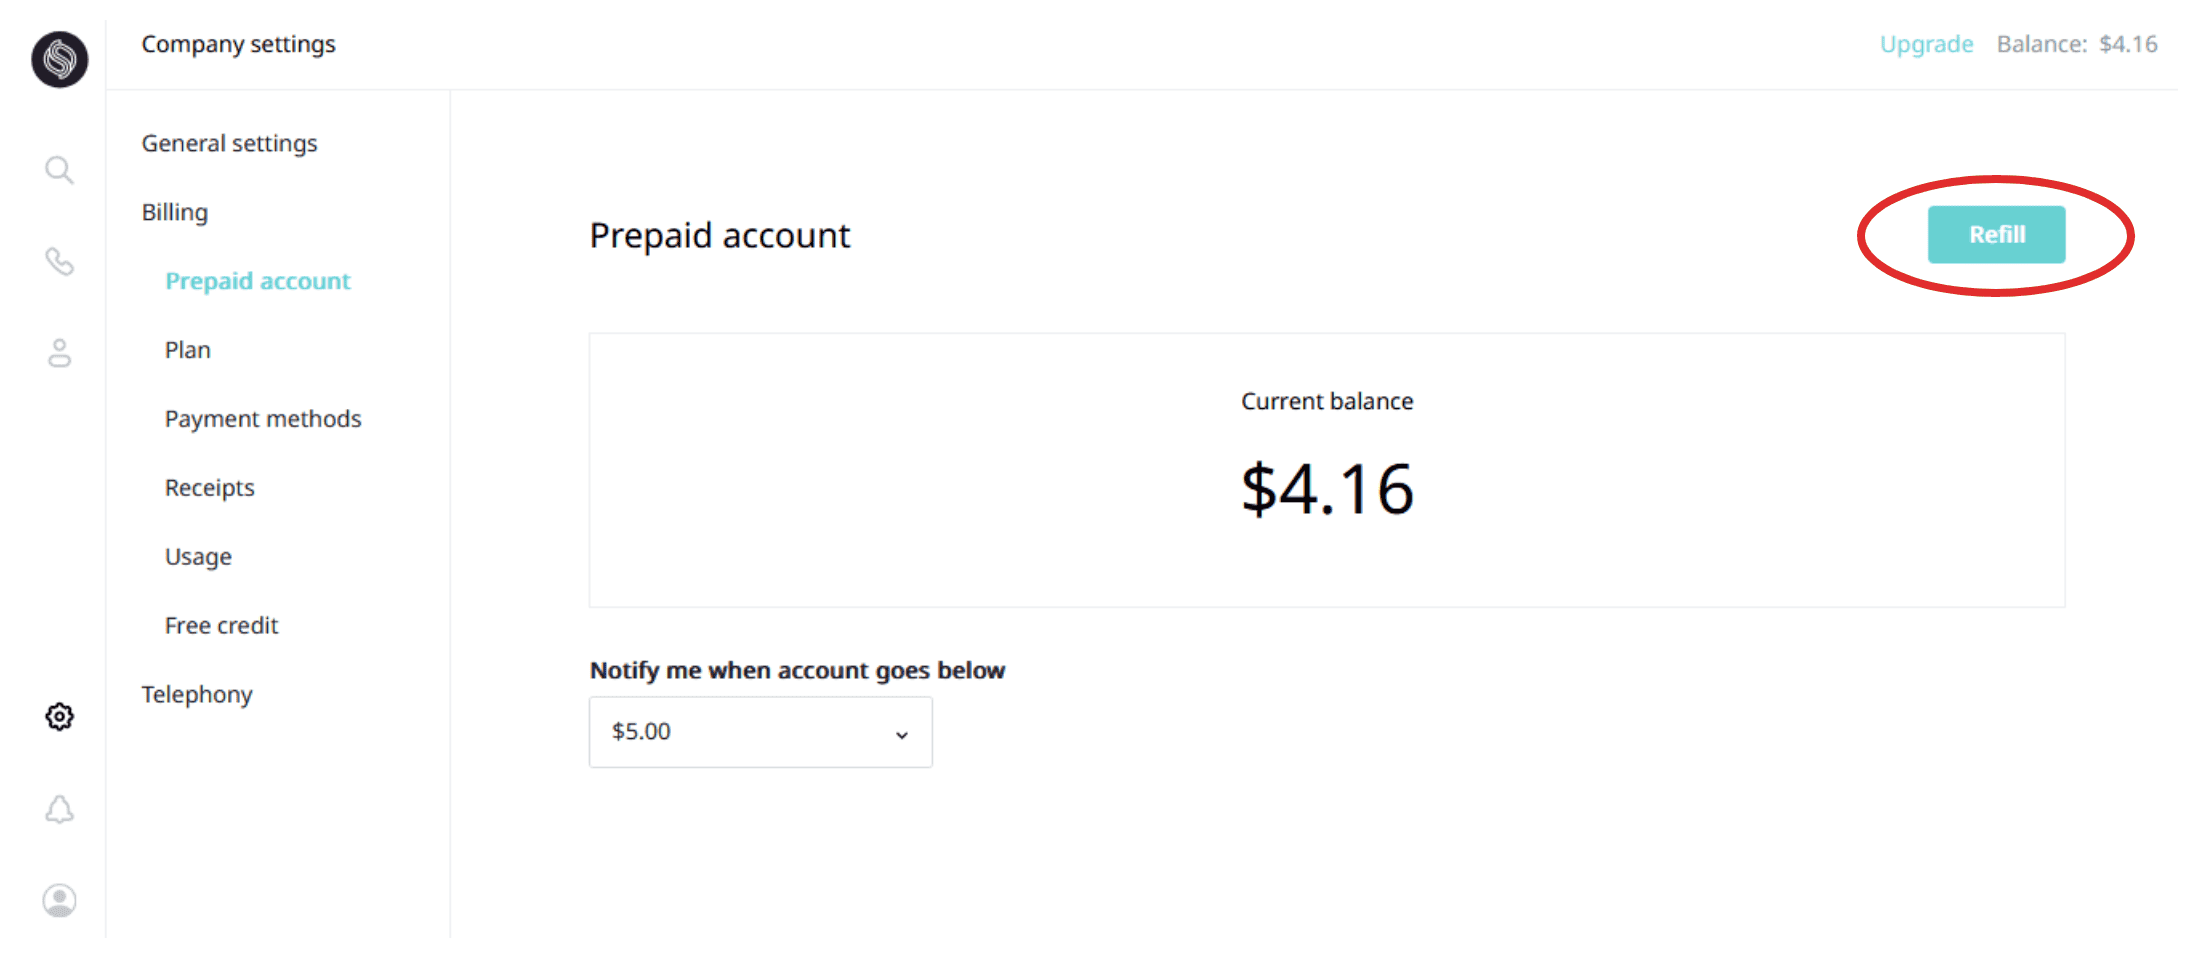The width and height of the screenshot is (2198, 958).
Task: Open the user profile avatar icon
Action: click(59, 900)
